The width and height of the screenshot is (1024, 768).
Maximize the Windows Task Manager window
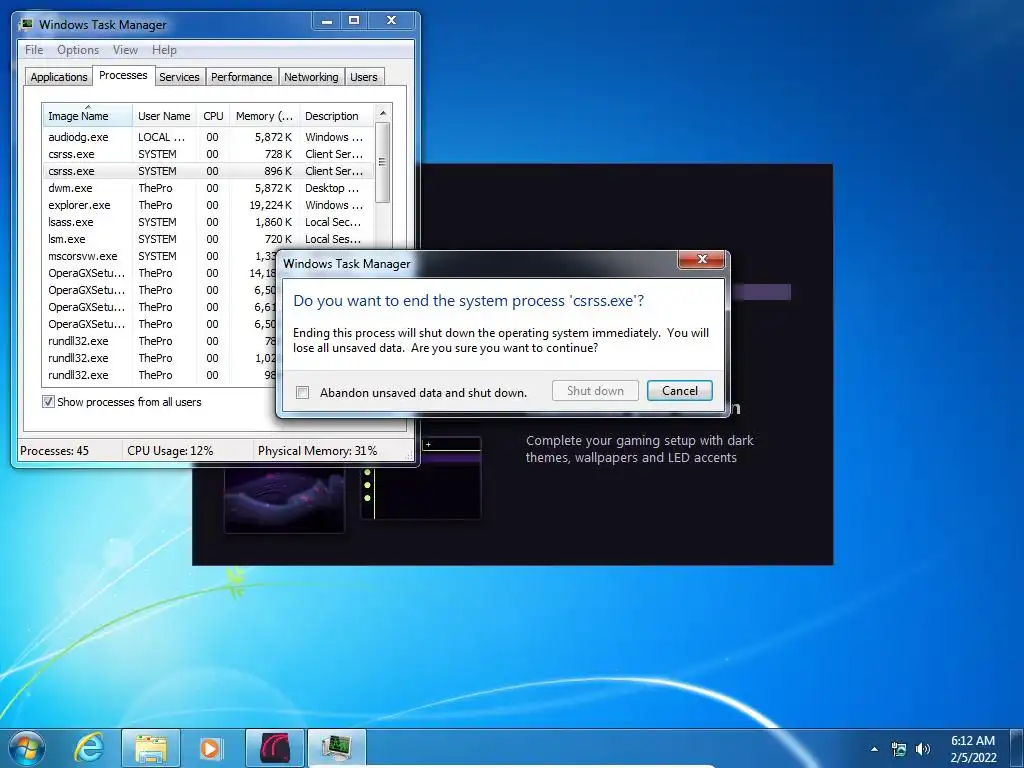[x=354, y=21]
